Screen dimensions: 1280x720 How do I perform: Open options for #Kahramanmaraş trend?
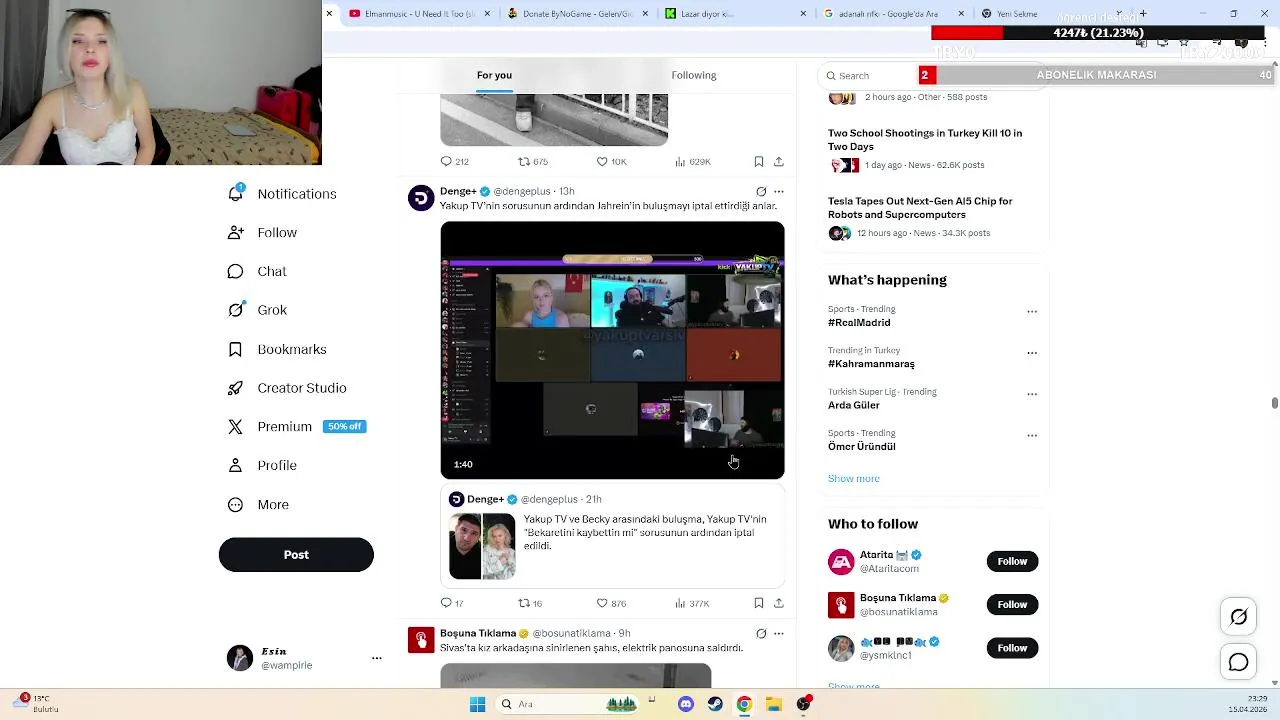click(x=1032, y=352)
